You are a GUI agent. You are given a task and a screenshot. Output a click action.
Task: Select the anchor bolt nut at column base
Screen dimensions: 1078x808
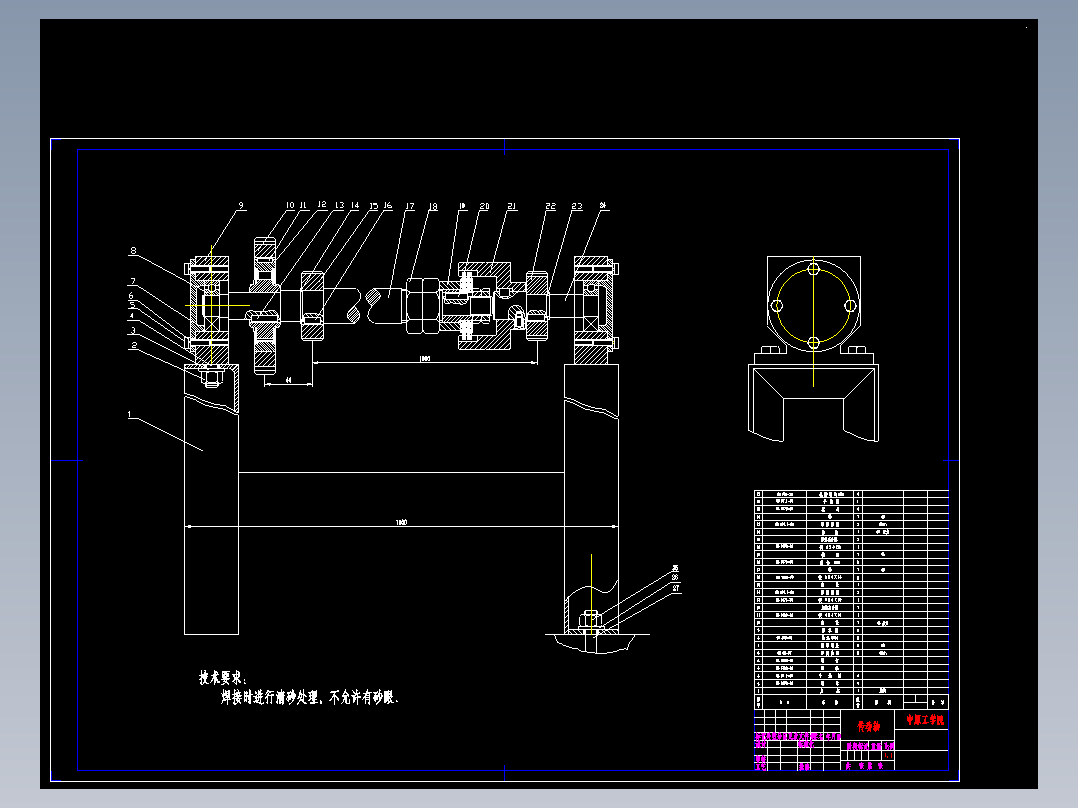pos(591,619)
